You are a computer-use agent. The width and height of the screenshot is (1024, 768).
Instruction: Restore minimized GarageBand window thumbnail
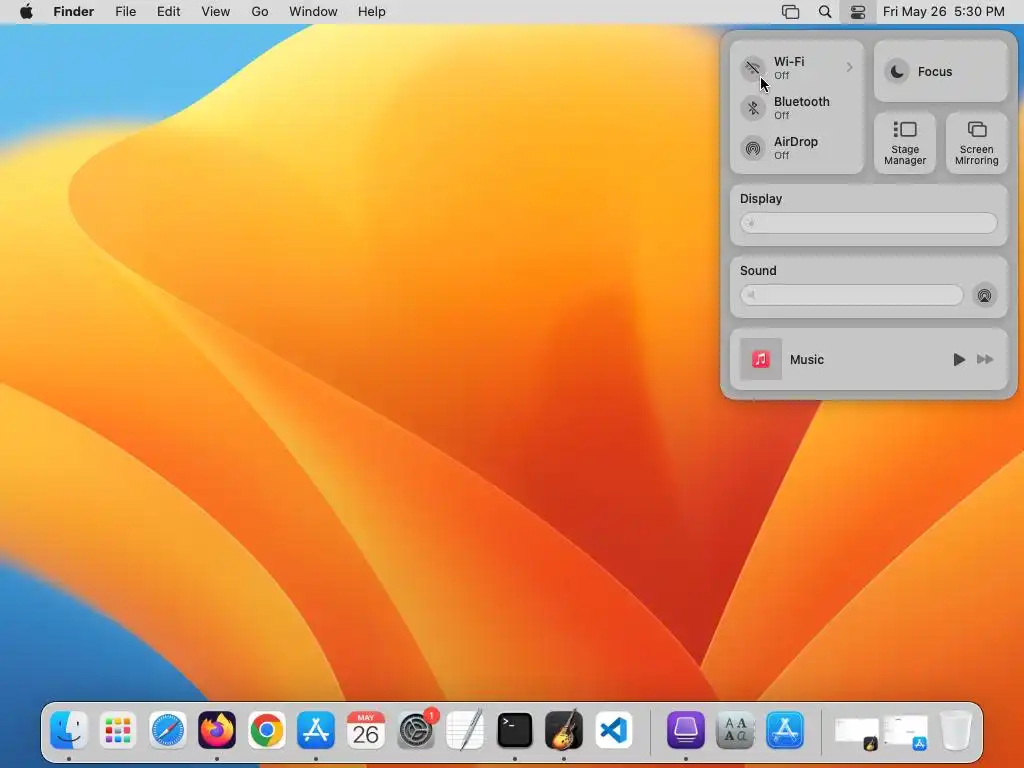point(856,732)
